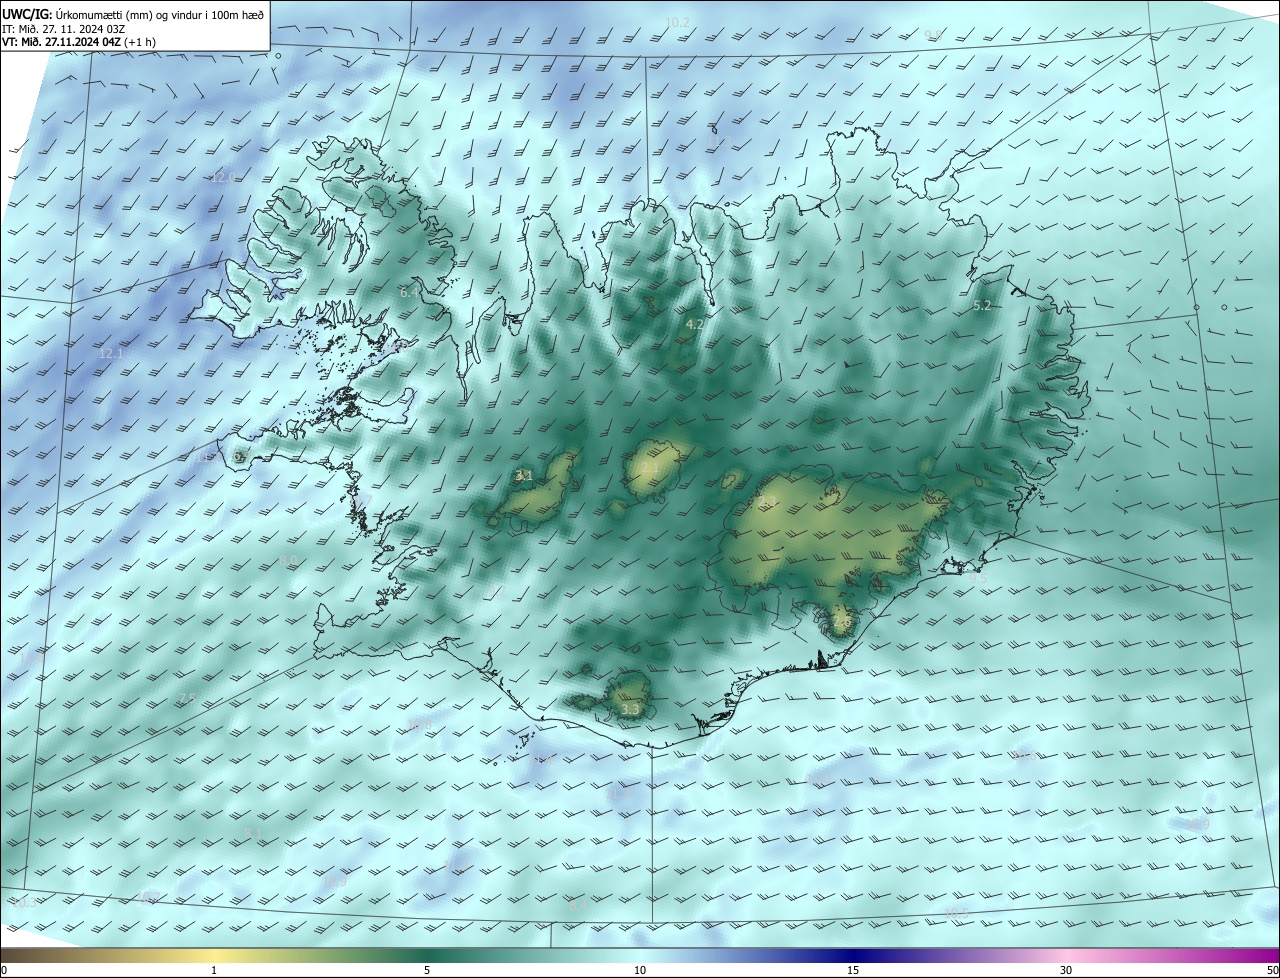Click the colorbar tick label 50
1280x978 pixels.
click(1272, 970)
